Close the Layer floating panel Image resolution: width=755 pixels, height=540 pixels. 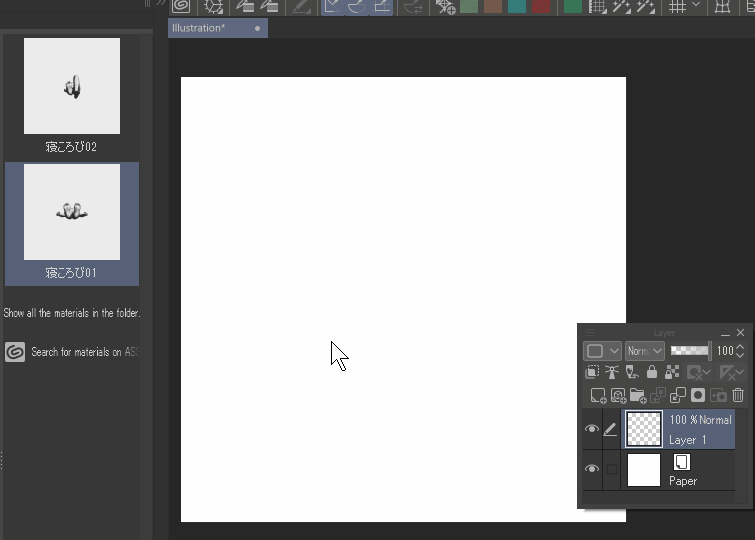[741, 332]
